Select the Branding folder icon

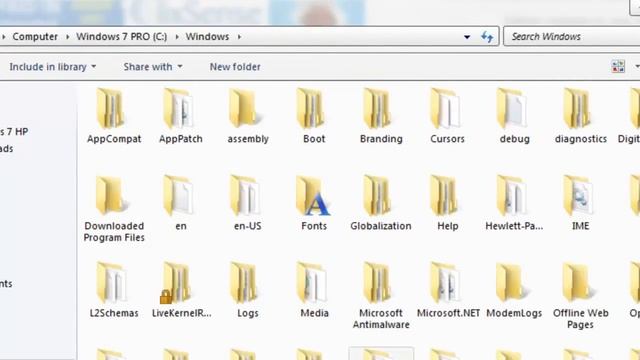[377, 109]
